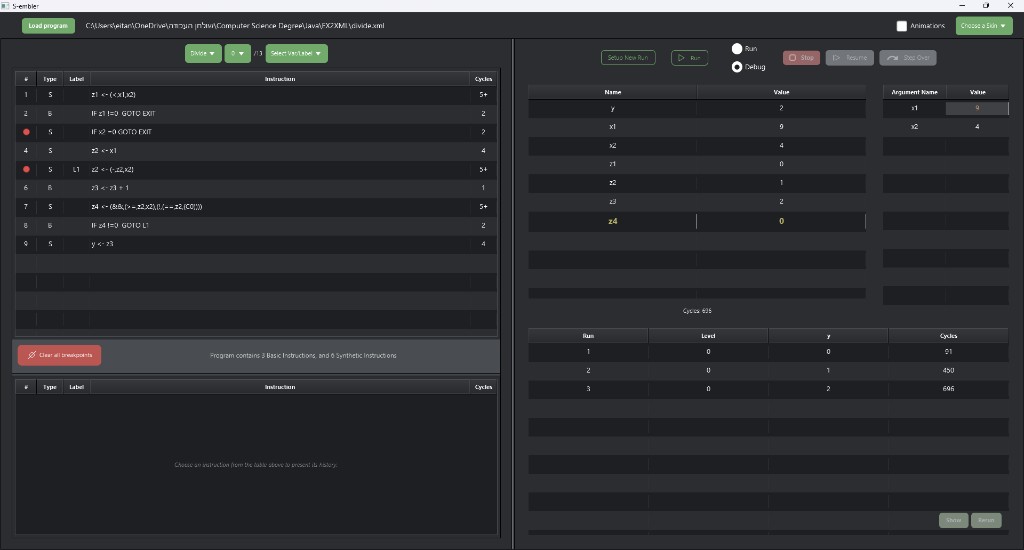1024x550 pixels.
Task: Select instruction y <- z3
Action: tap(256, 244)
